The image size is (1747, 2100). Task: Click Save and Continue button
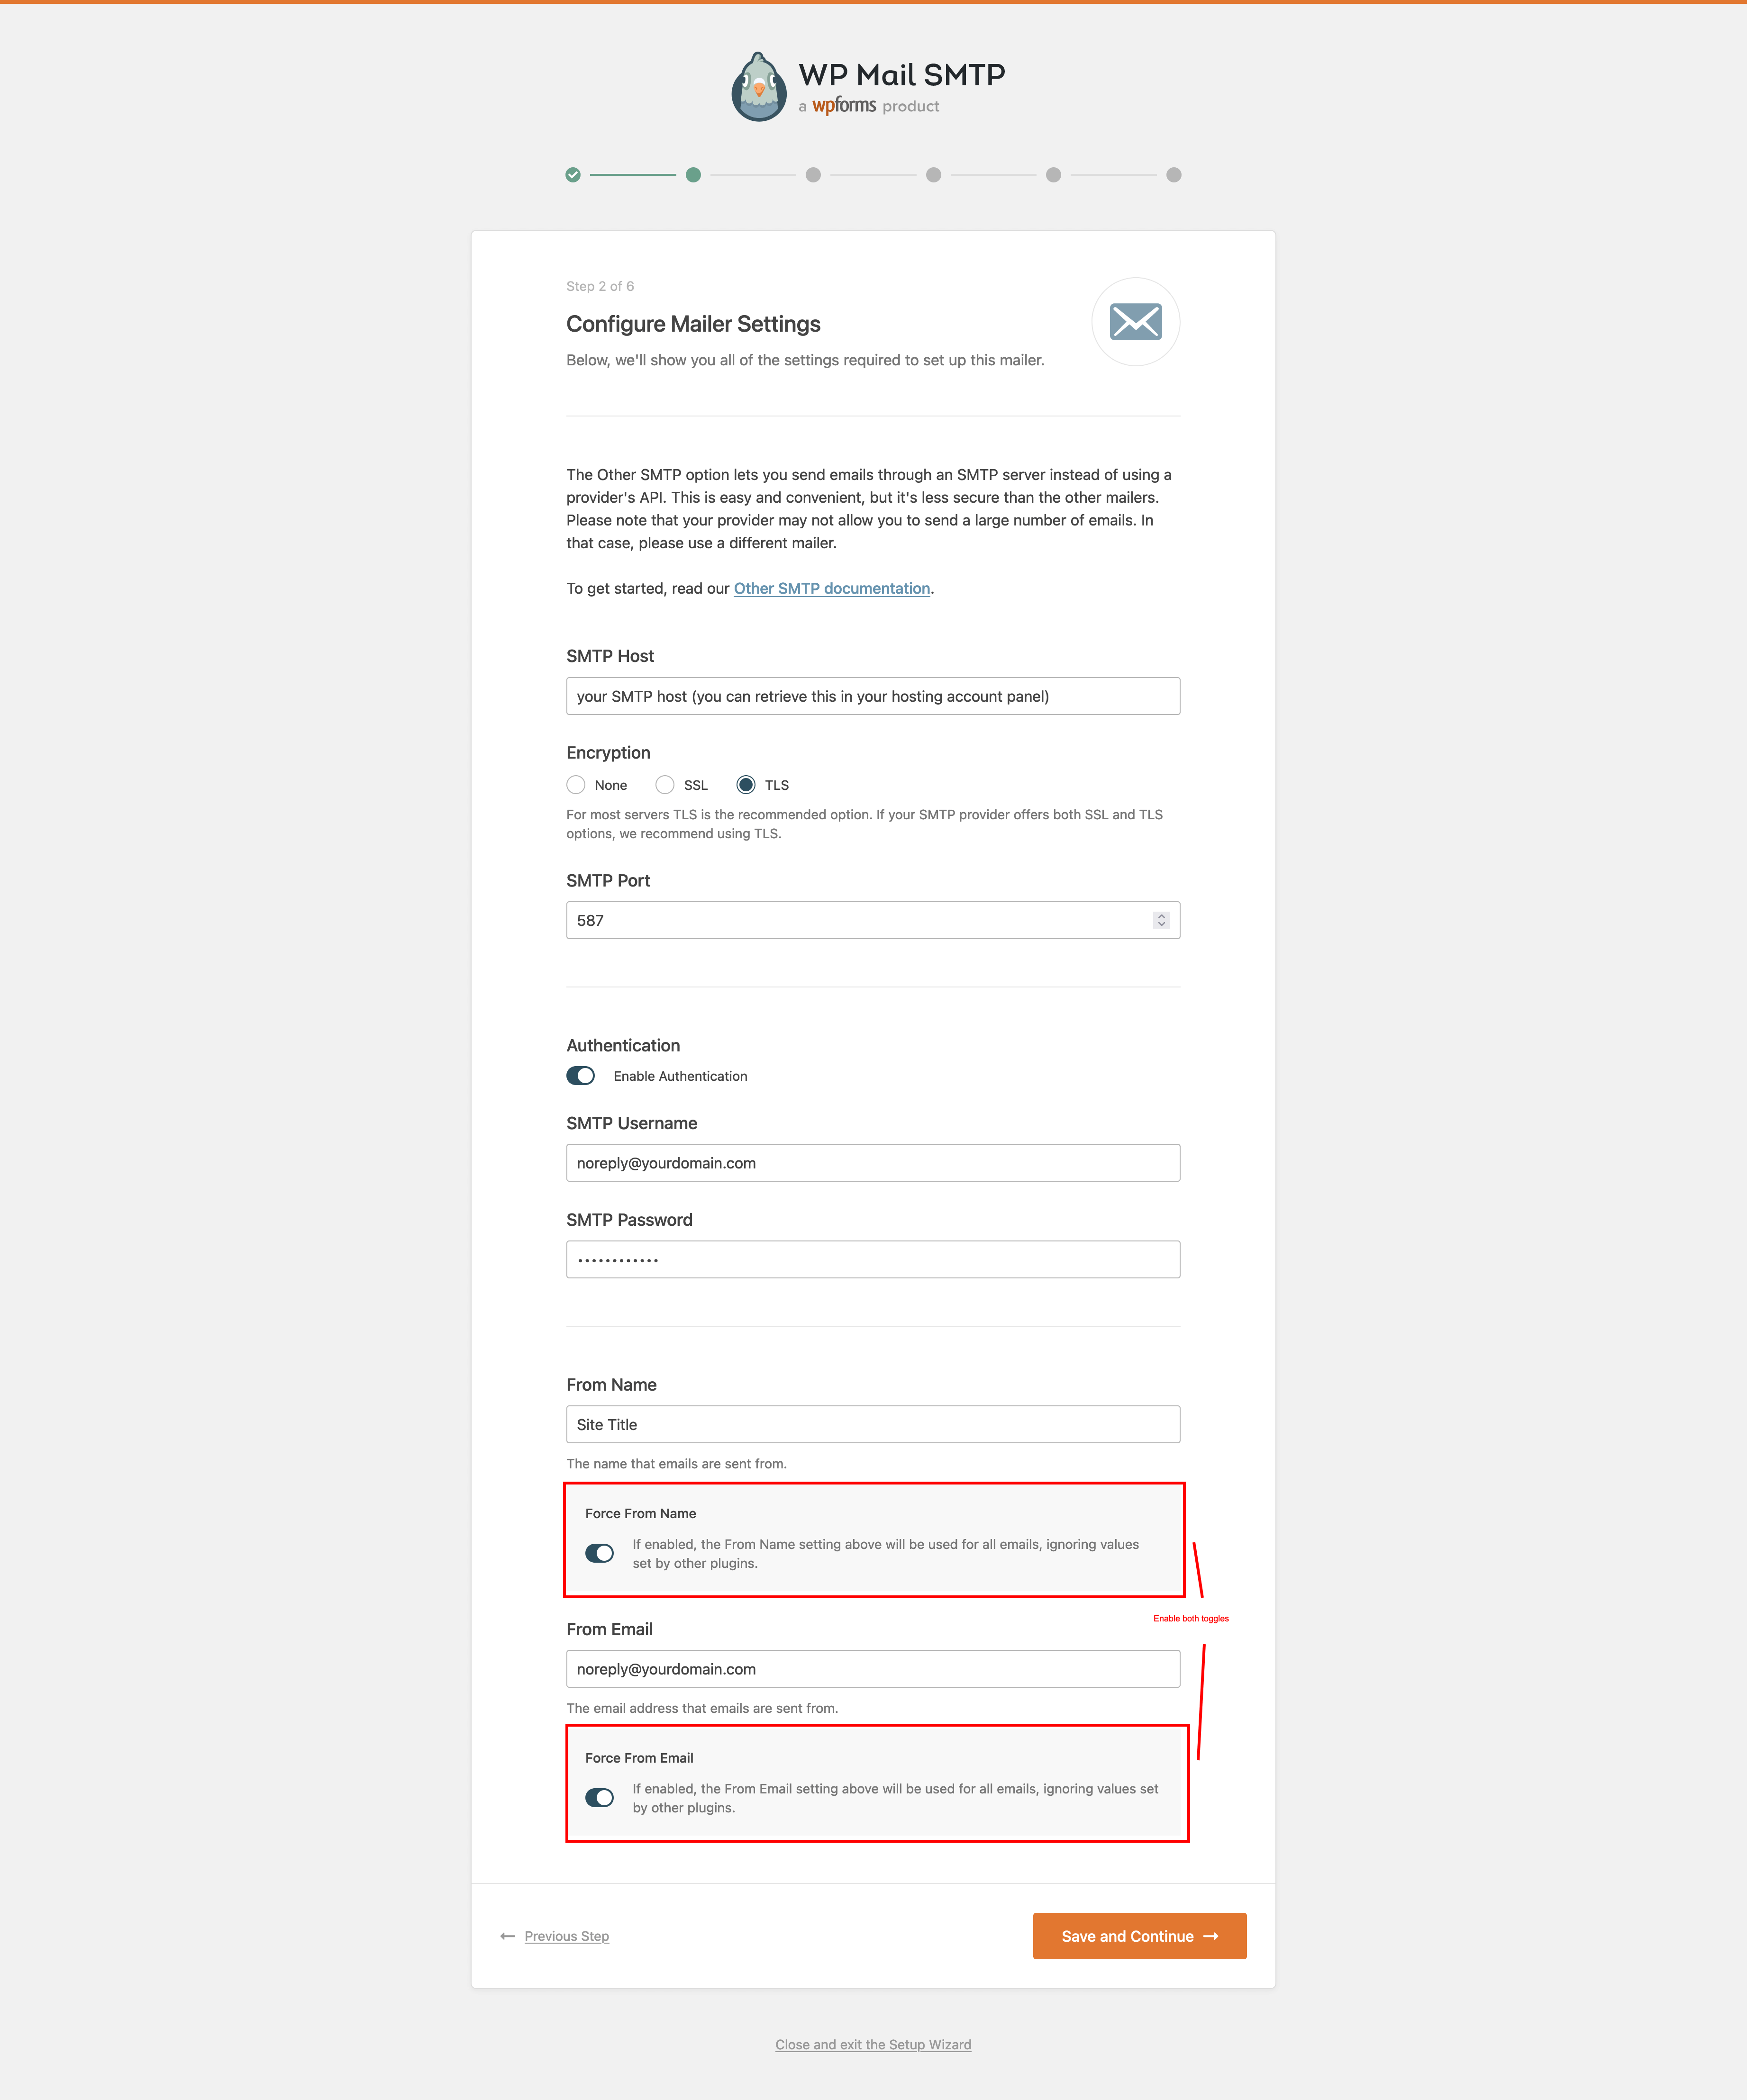[1139, 1936]
